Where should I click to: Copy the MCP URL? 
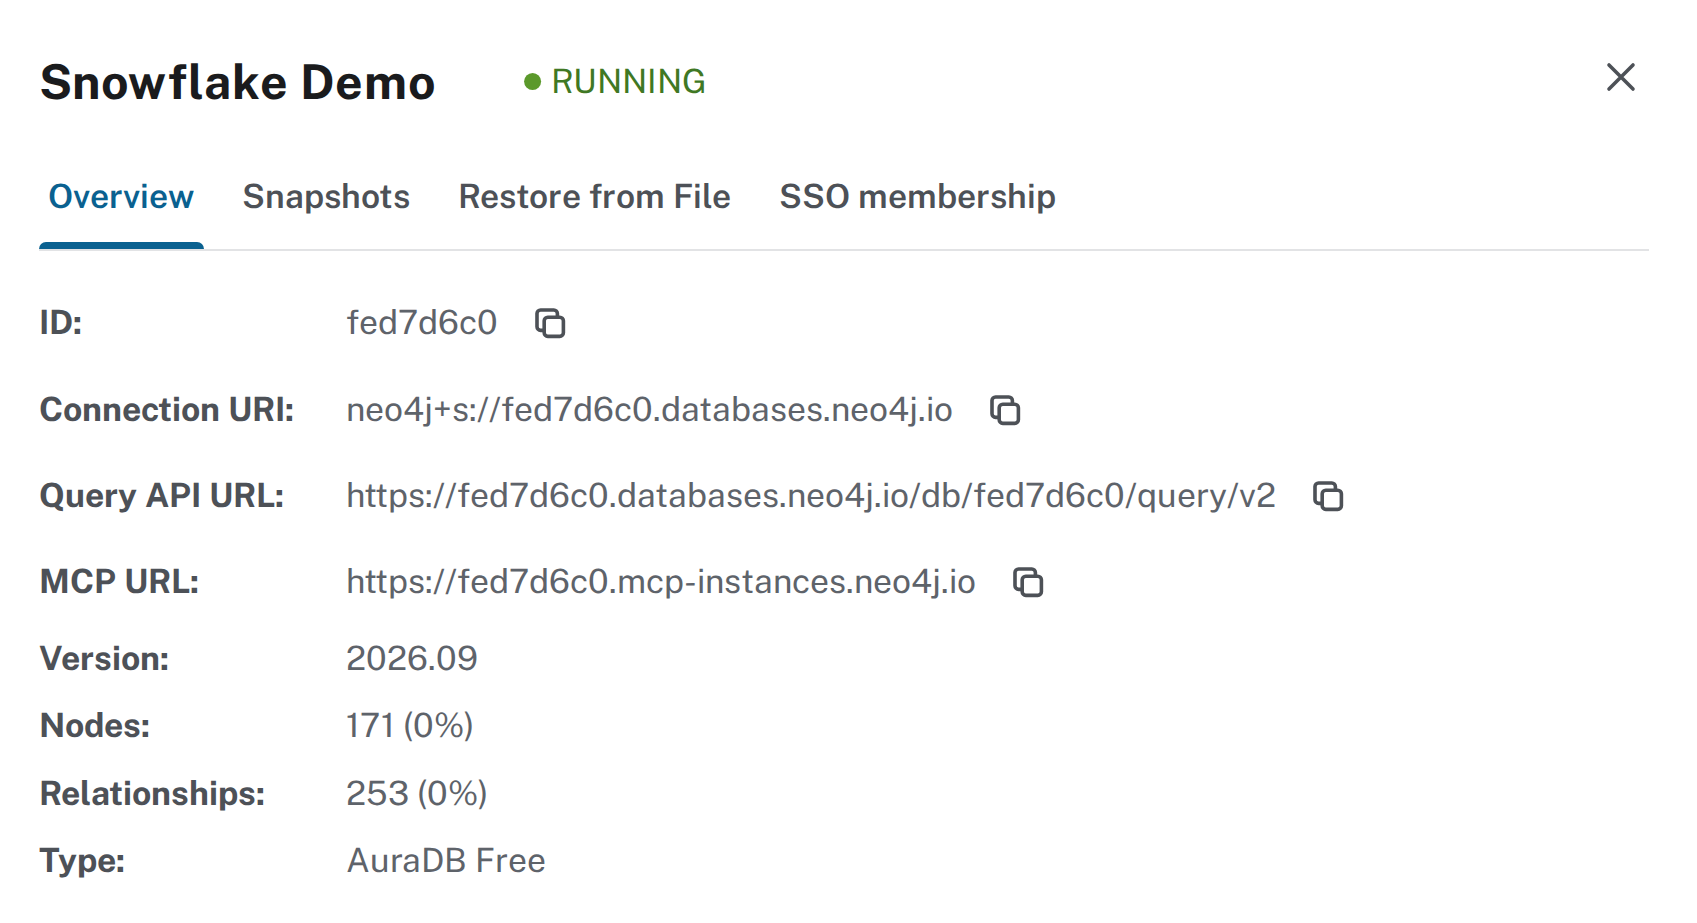click(x=1028, y=582)
